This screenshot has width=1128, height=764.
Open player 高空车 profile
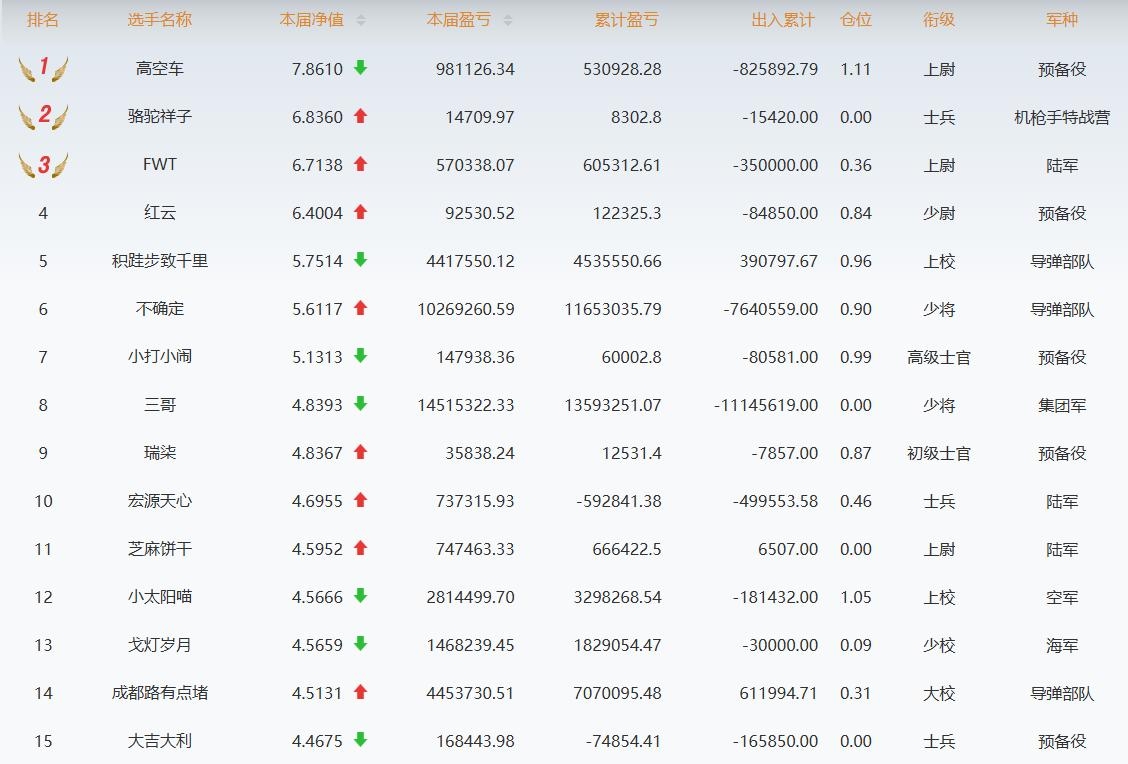pyautogui.click(x=160, y=69)
